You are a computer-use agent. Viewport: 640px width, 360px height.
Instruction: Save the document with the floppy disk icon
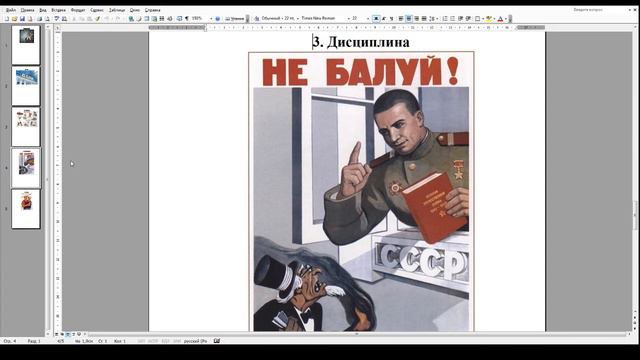coord(22,18)
